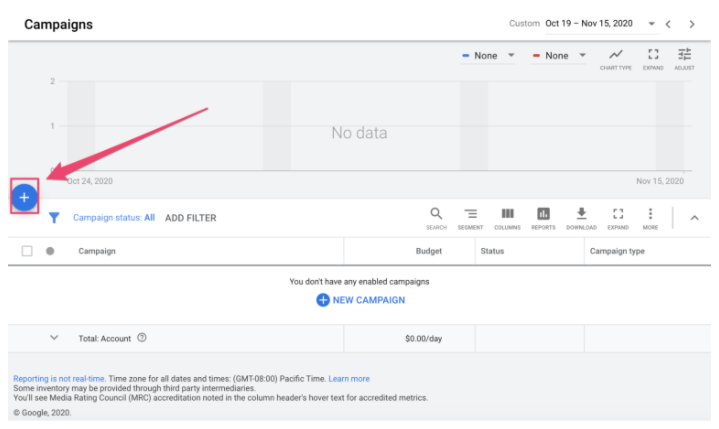Viewport: 719px width, 429px height.
Task: Open the Reports icon
Action: click(x=543, y=217)
